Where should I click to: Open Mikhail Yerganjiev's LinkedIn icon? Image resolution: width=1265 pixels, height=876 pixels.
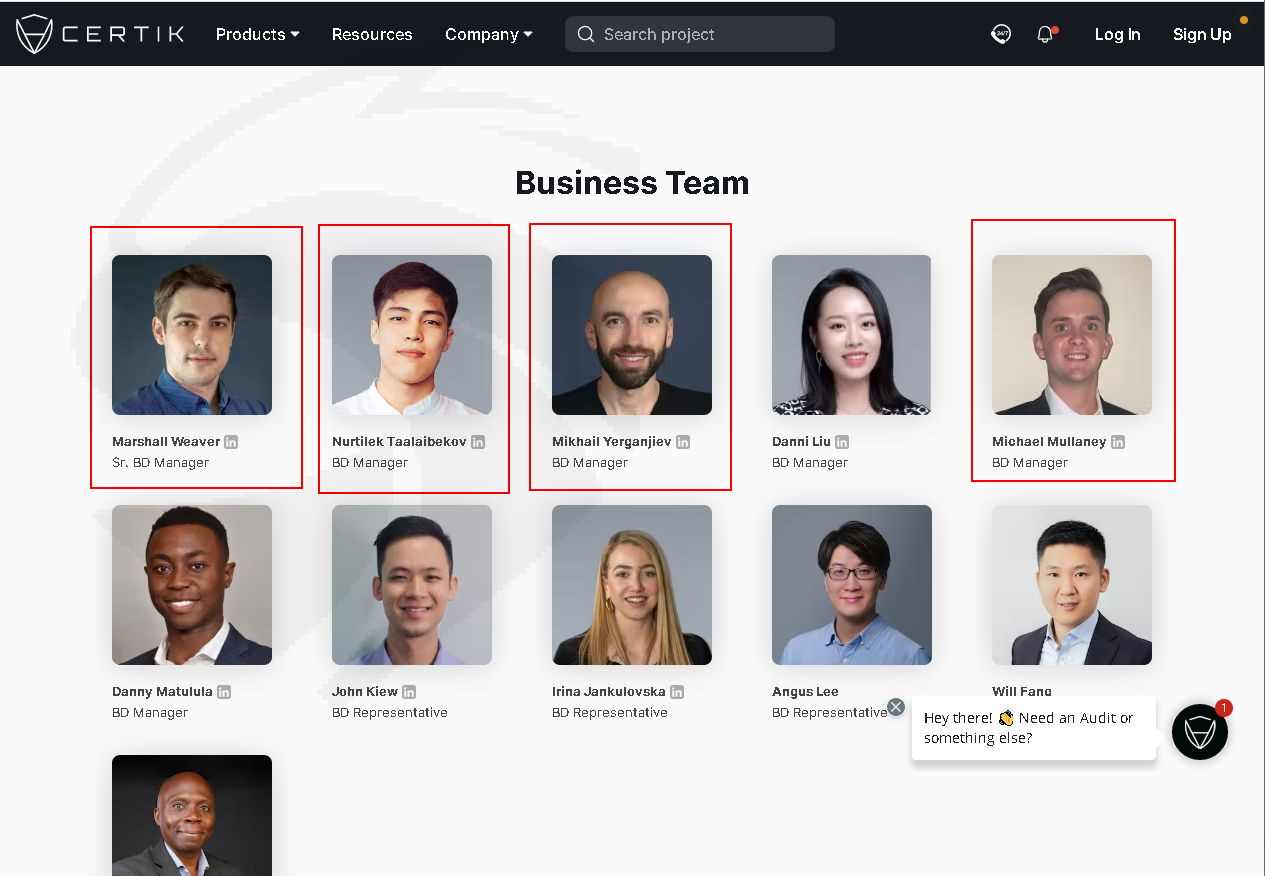click(683, 441)
